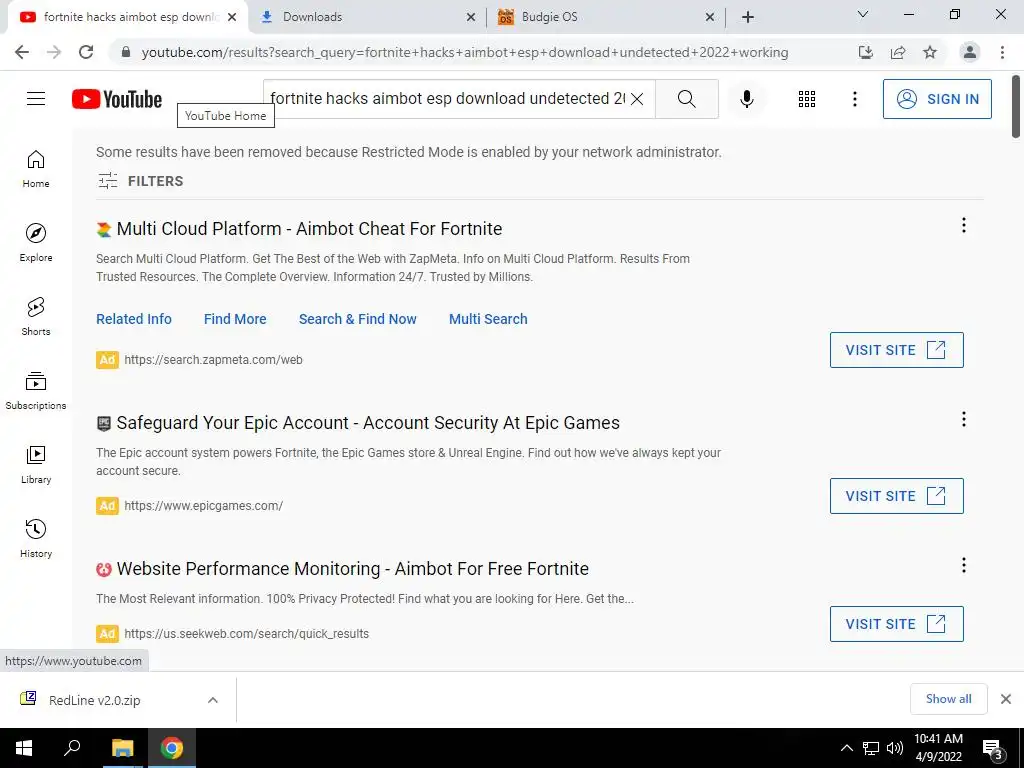Open Library in the sidebar

point(36,464)
